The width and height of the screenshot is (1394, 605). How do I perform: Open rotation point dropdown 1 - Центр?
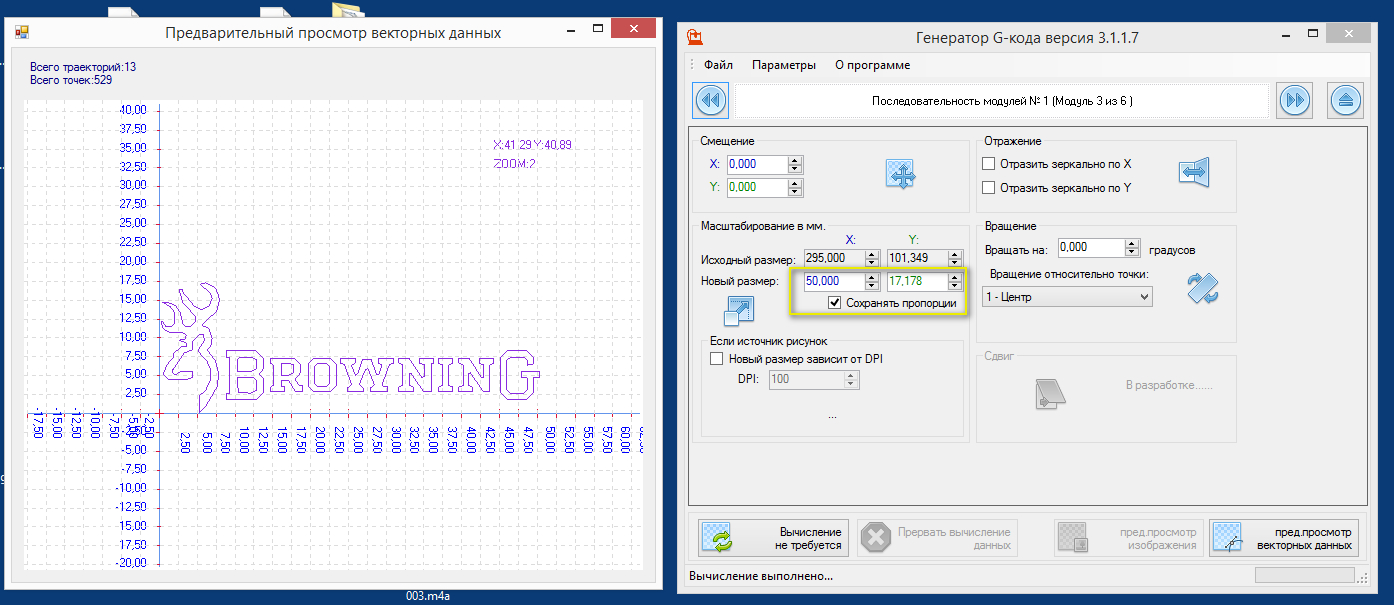[x=1067, y=297]
